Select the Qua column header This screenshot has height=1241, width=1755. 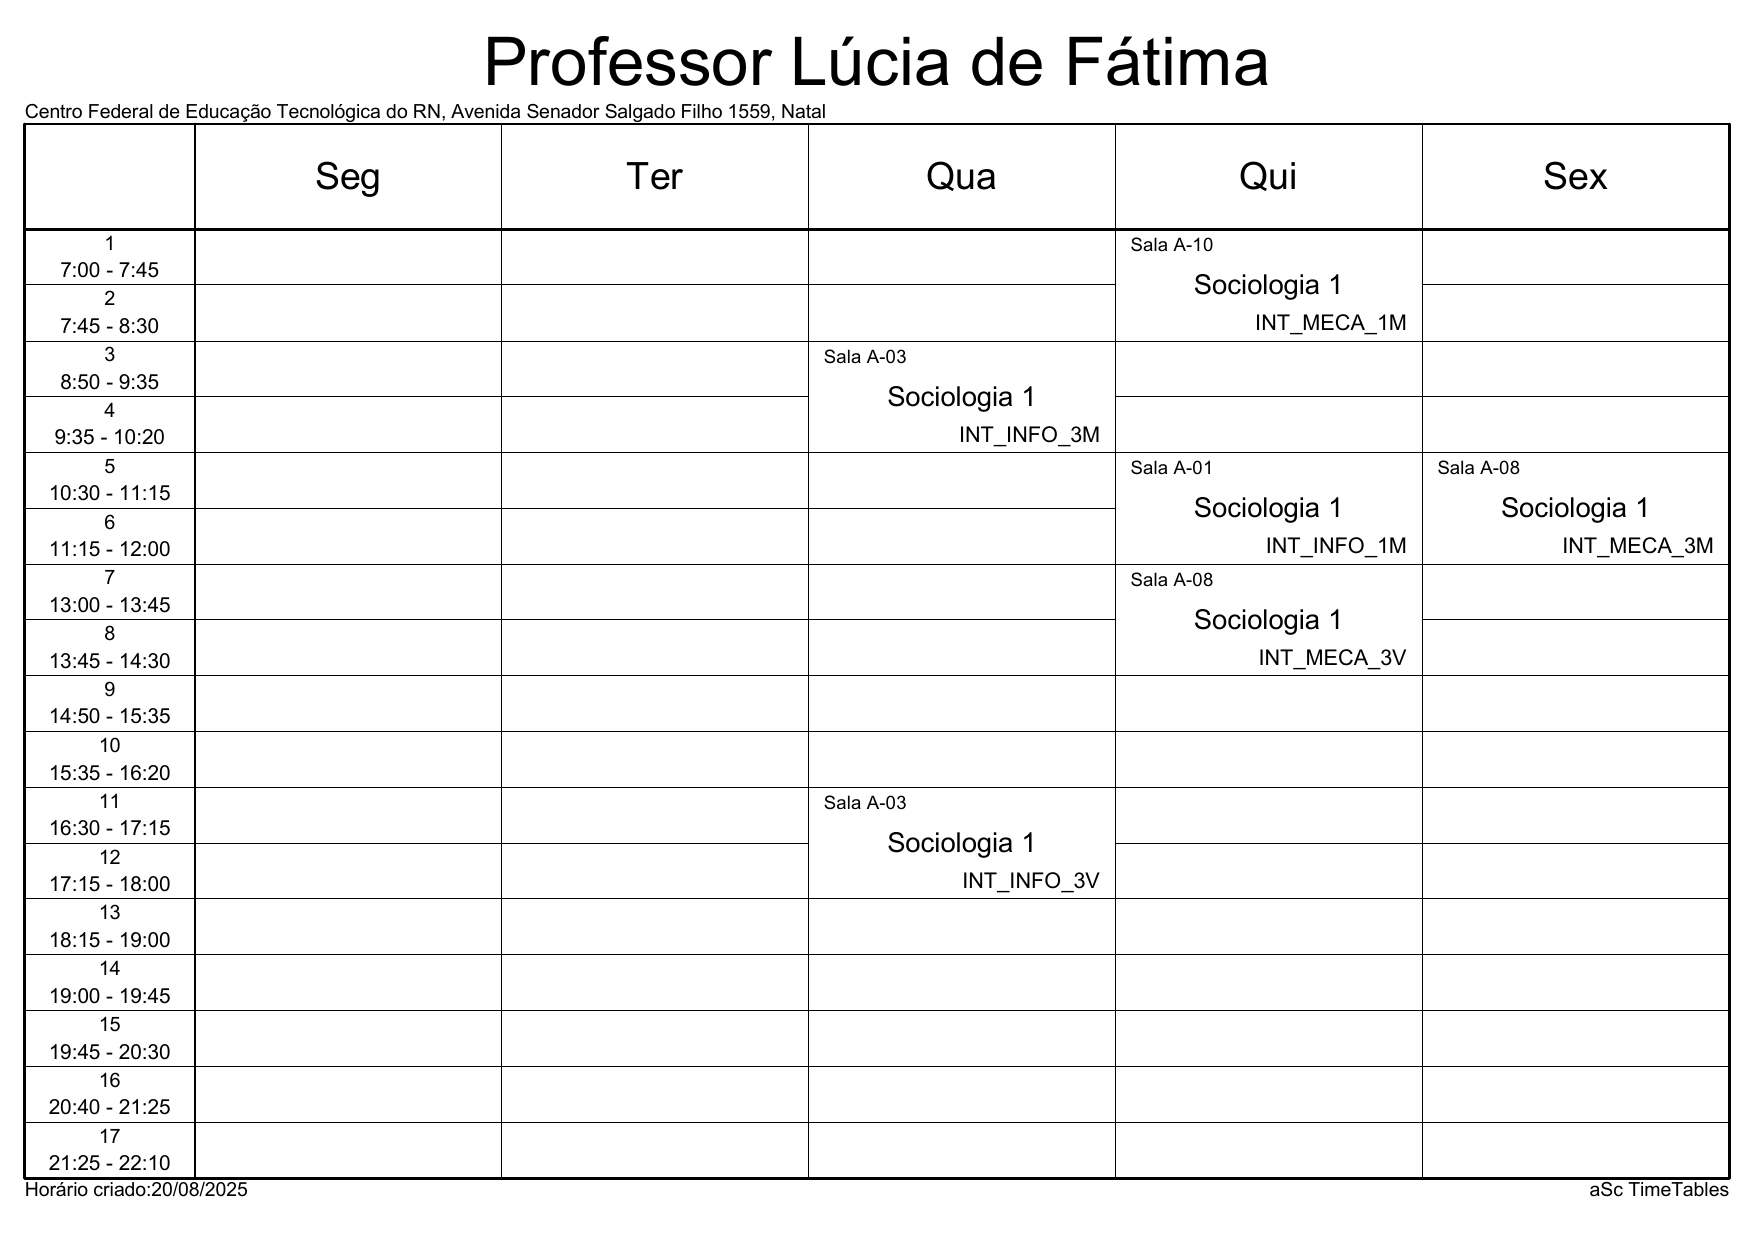point(961,177)
